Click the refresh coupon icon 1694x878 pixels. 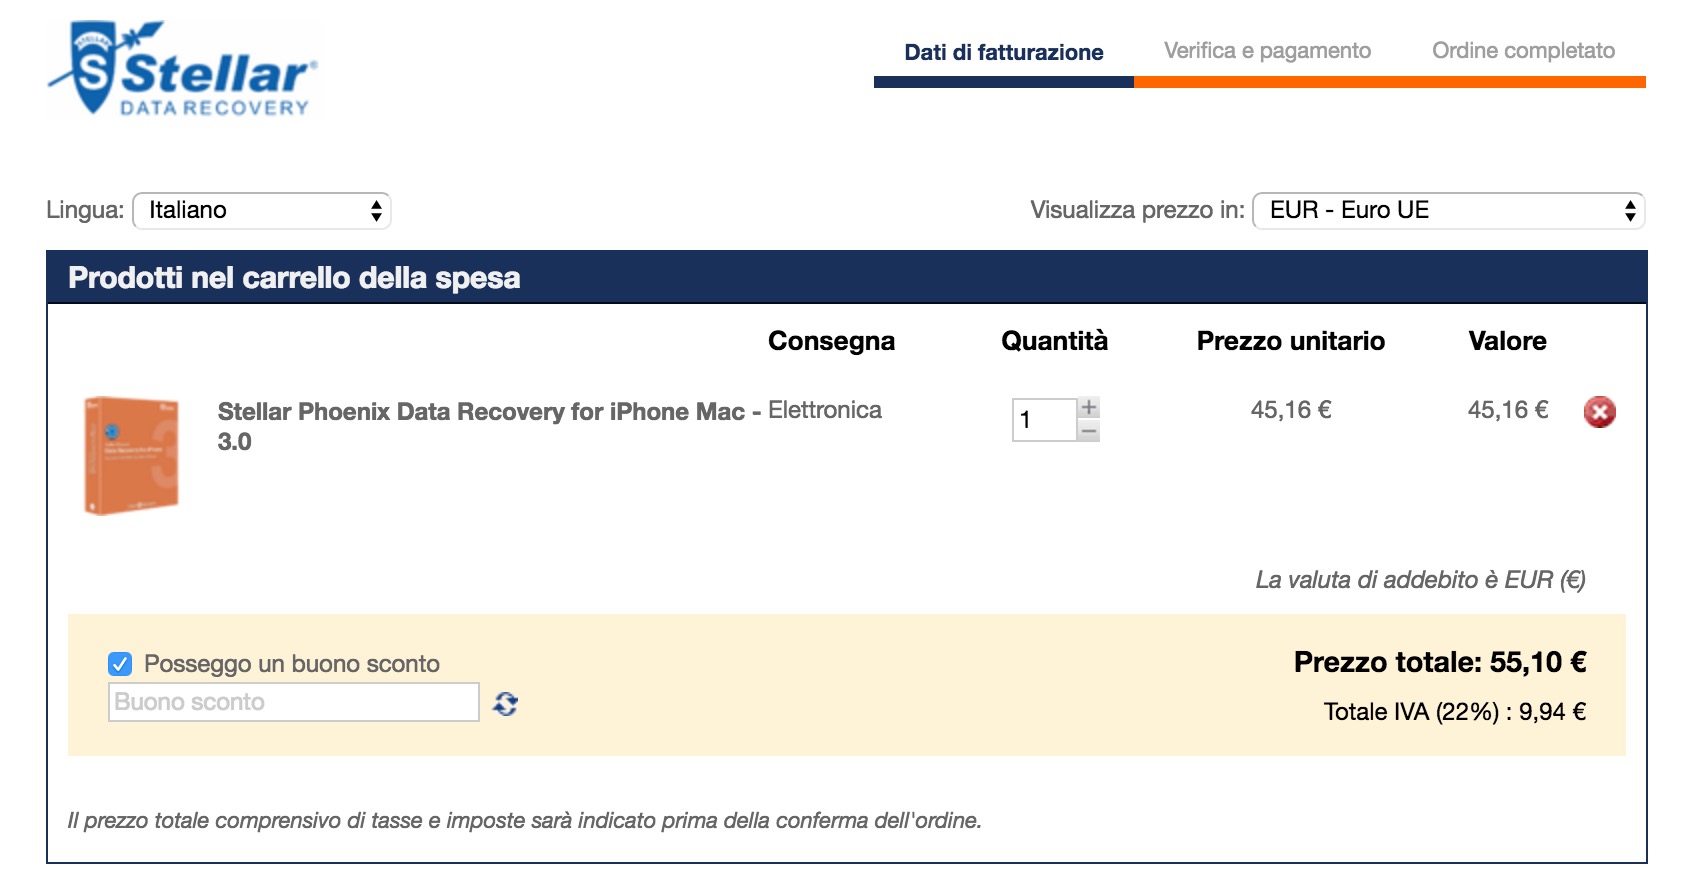506,704
